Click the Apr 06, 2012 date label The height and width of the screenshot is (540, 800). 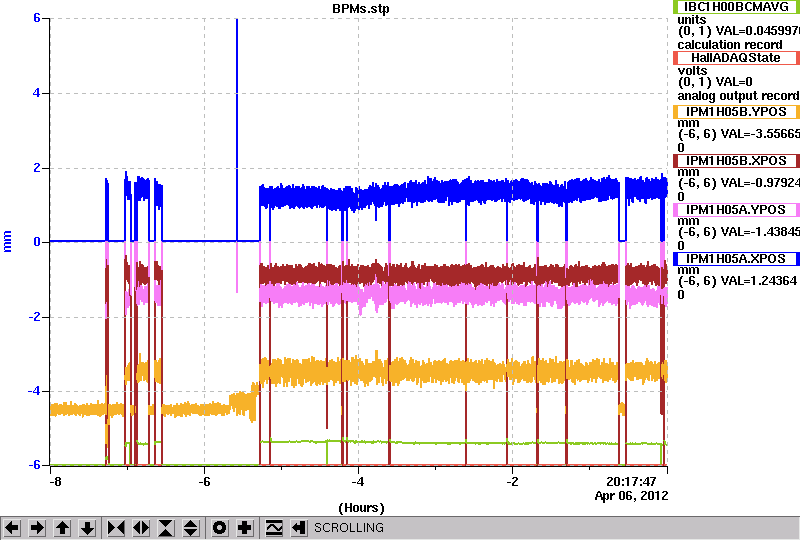631,496
